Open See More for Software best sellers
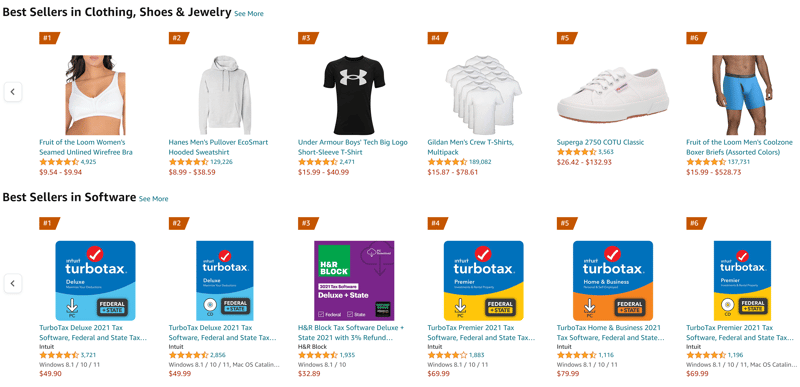This screenshot has width=800, height=387. 153,199
